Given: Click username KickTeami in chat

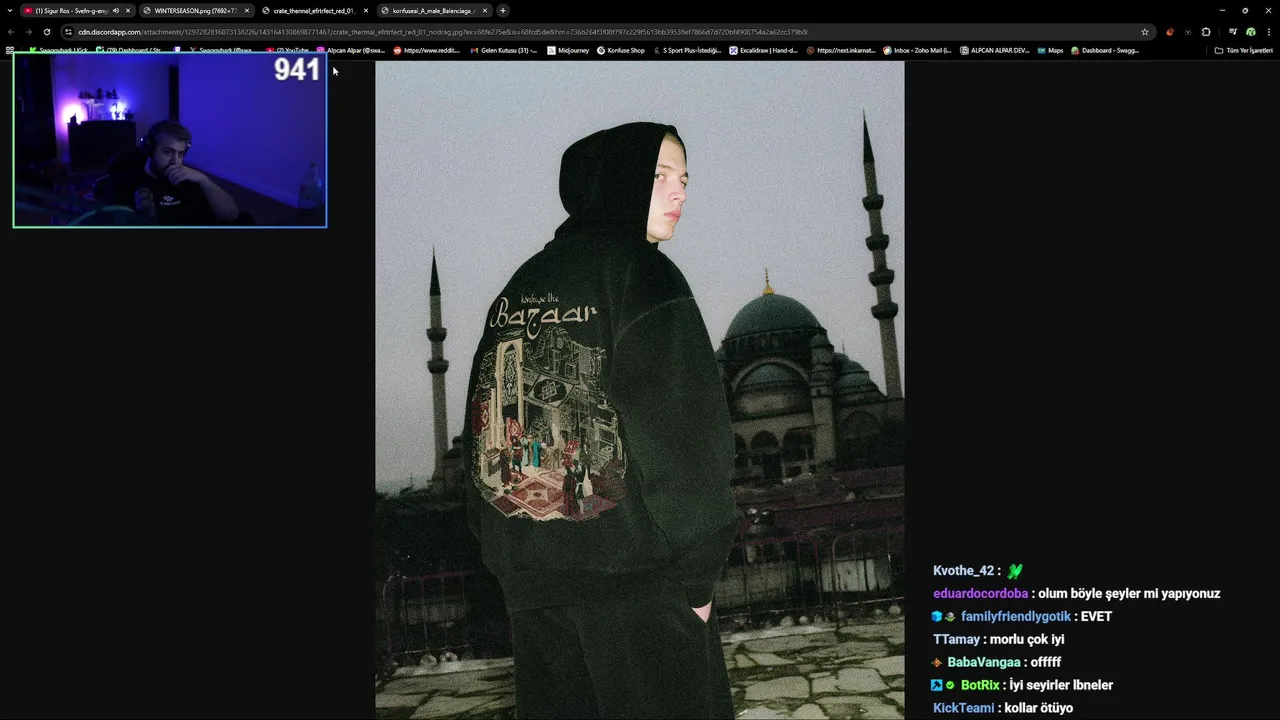Looking at the screenshot, I should (x=964, y=708).
